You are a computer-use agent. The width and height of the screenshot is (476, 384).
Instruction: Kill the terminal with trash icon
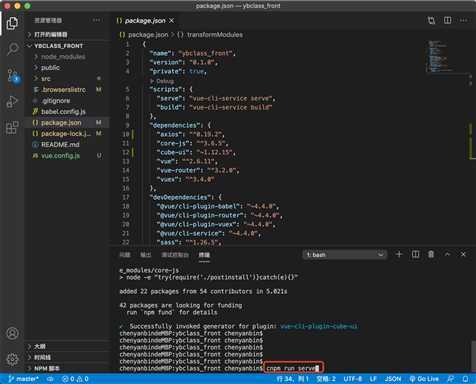431,254
